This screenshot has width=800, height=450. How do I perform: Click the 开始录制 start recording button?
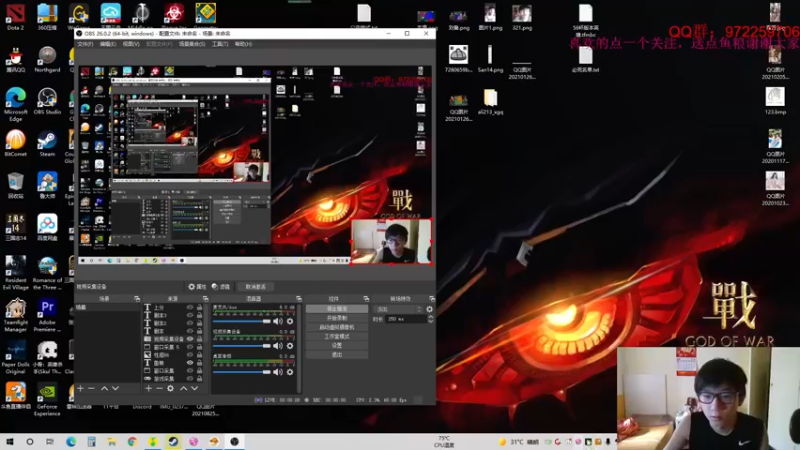coord(337,318)
